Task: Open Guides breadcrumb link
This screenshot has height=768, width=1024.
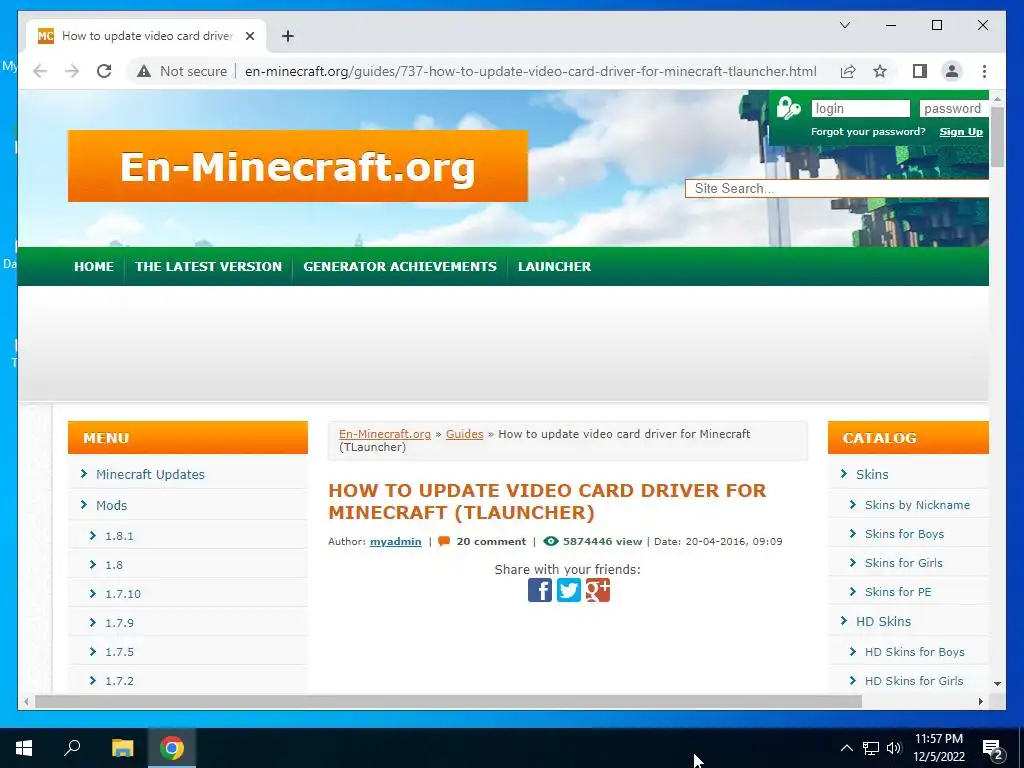Action: tap(464, 434)
